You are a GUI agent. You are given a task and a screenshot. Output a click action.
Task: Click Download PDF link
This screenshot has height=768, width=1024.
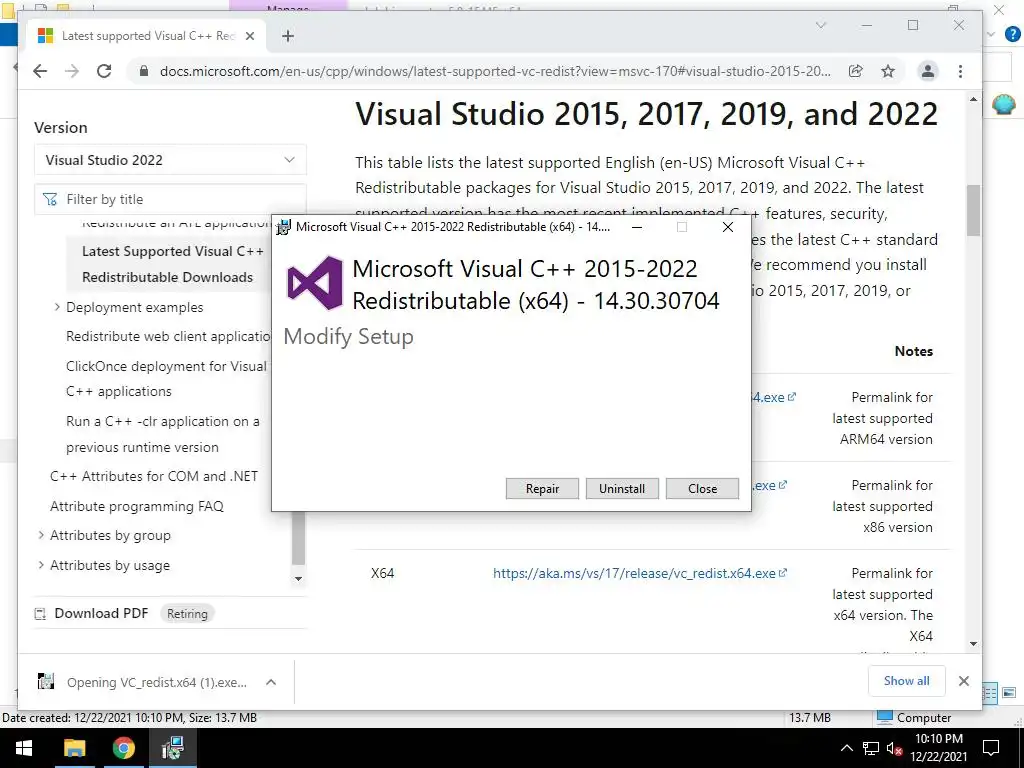pyautogui.click(x=101, y=613)
